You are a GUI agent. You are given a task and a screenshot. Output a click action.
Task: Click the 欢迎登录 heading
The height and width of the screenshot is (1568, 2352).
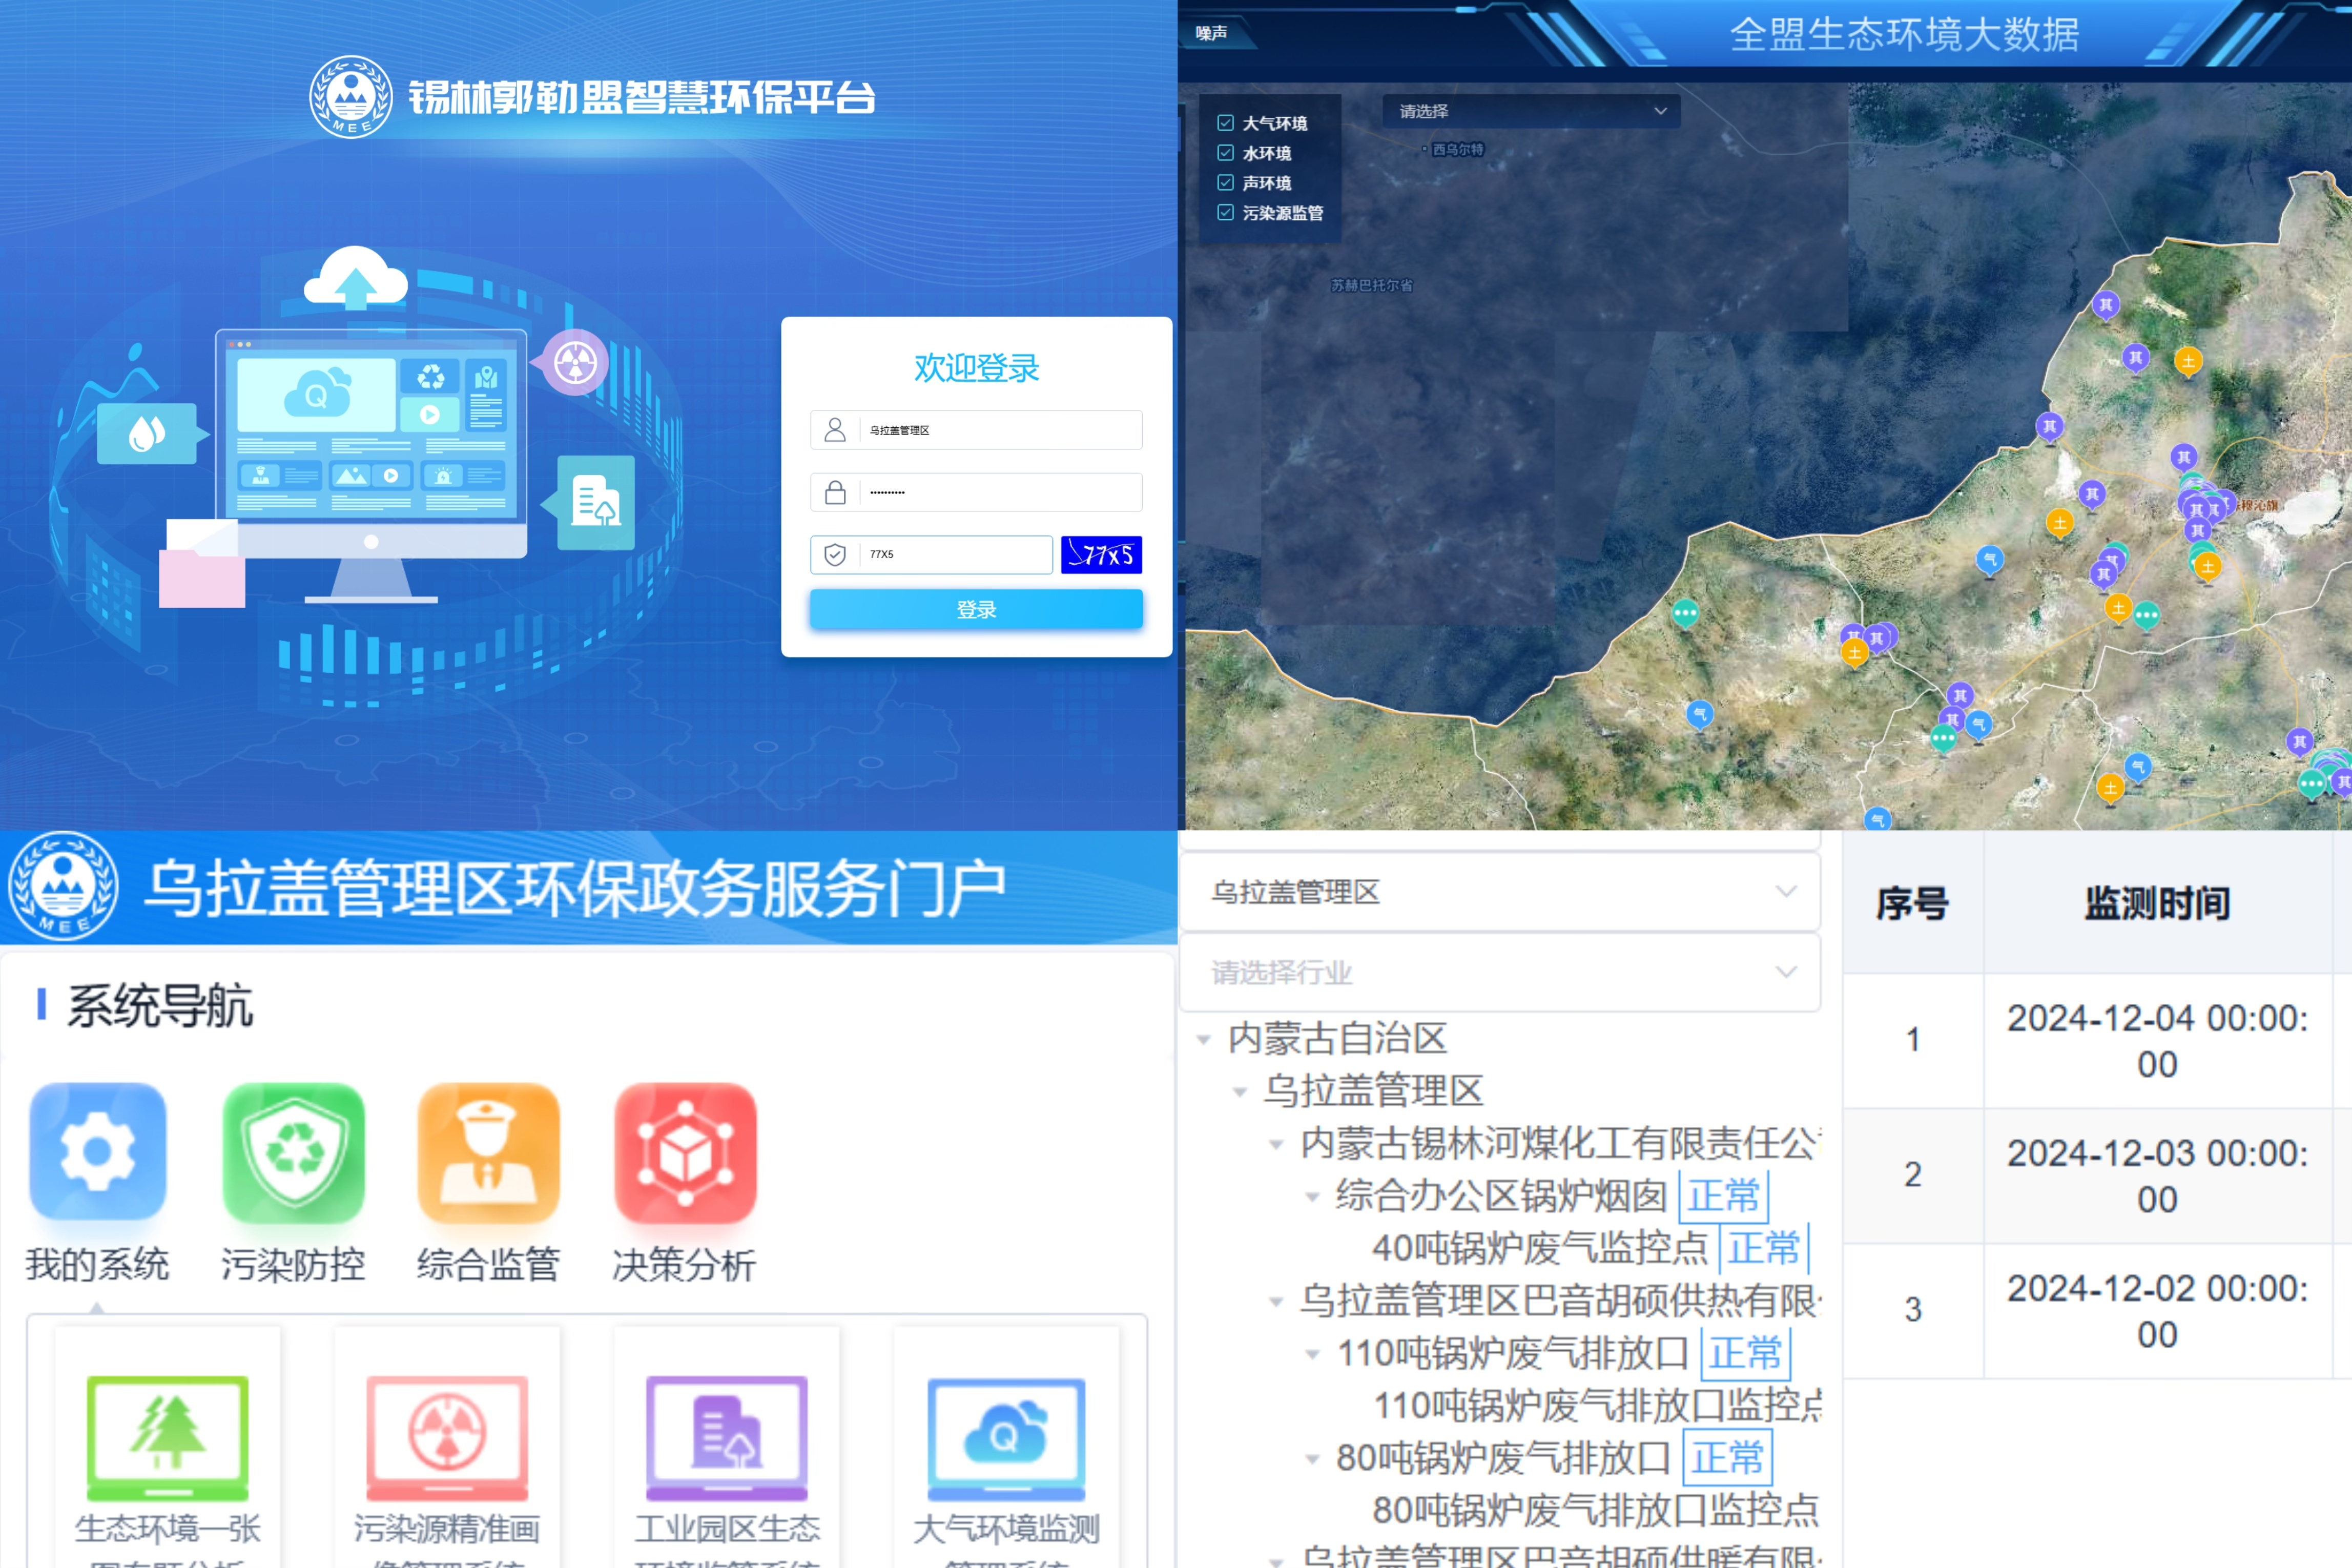(976, 368)
